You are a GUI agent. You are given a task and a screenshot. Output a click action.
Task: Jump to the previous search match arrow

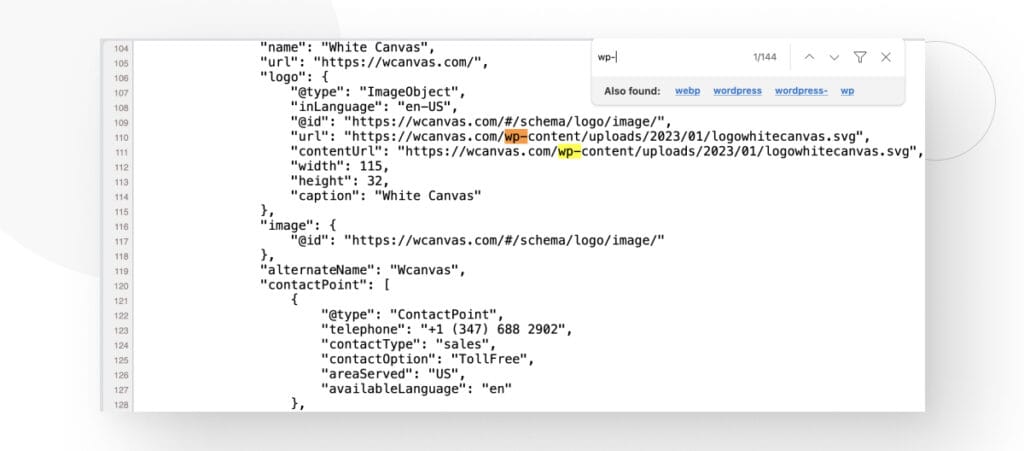tap(809, 58)
